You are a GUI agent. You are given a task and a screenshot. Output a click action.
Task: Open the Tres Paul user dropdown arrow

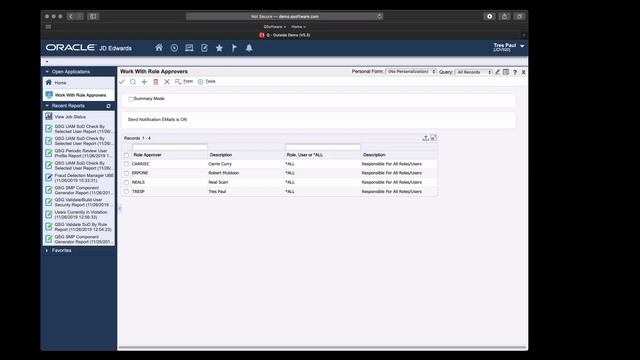(x=522, y=46)
